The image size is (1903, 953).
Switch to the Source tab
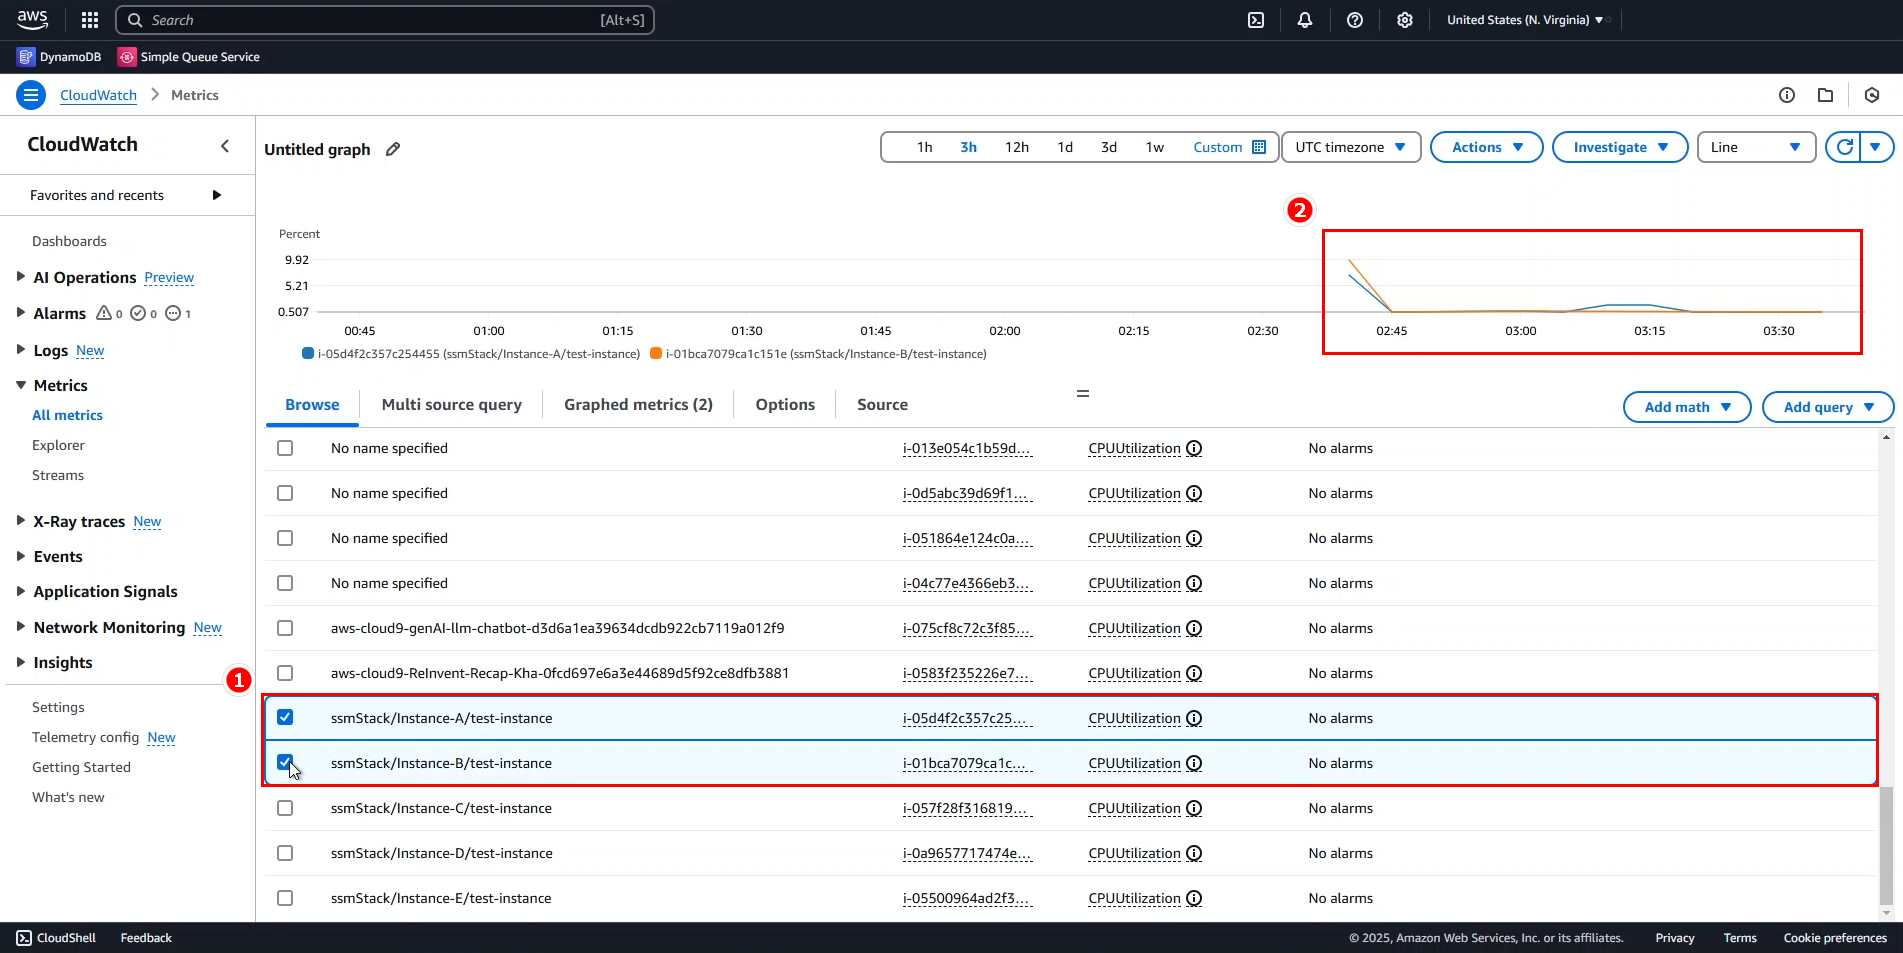pyautogui.click(x=882, y=405)
